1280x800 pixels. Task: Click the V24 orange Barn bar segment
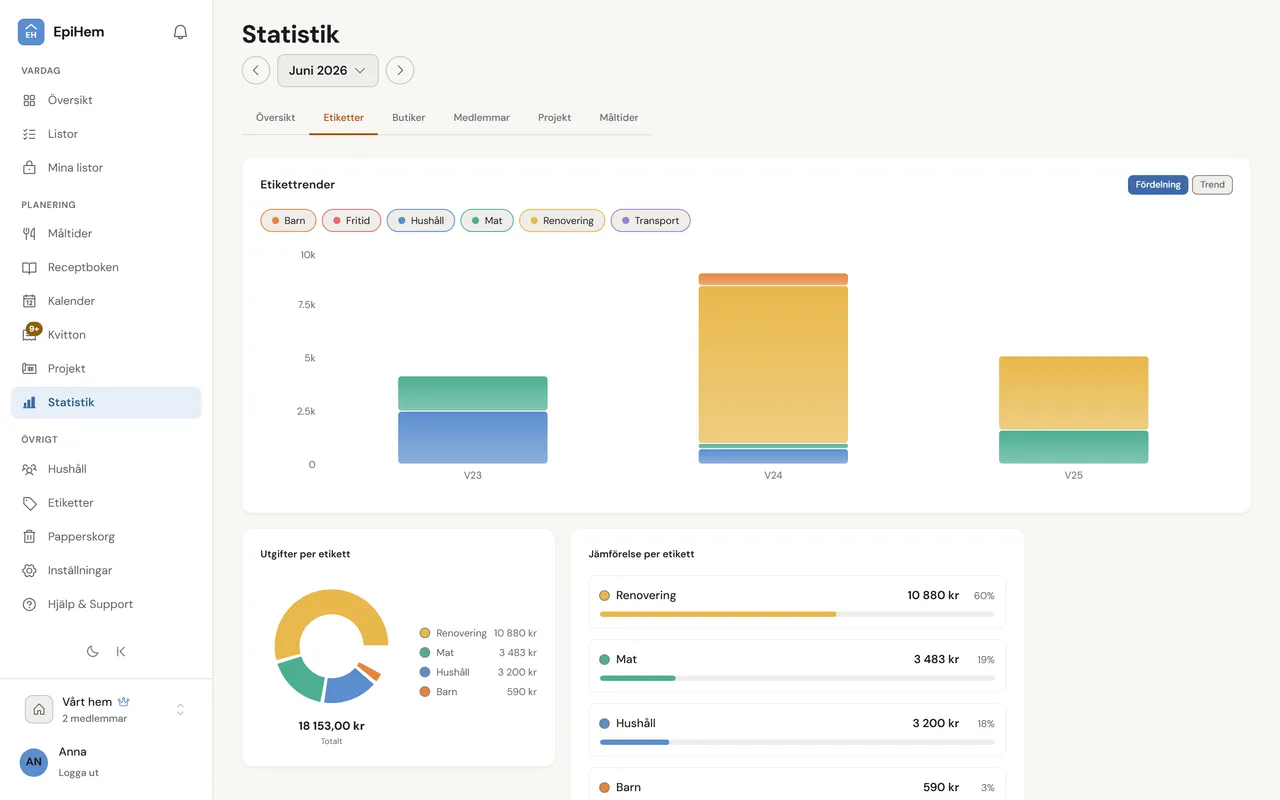[x=773, y=279]
